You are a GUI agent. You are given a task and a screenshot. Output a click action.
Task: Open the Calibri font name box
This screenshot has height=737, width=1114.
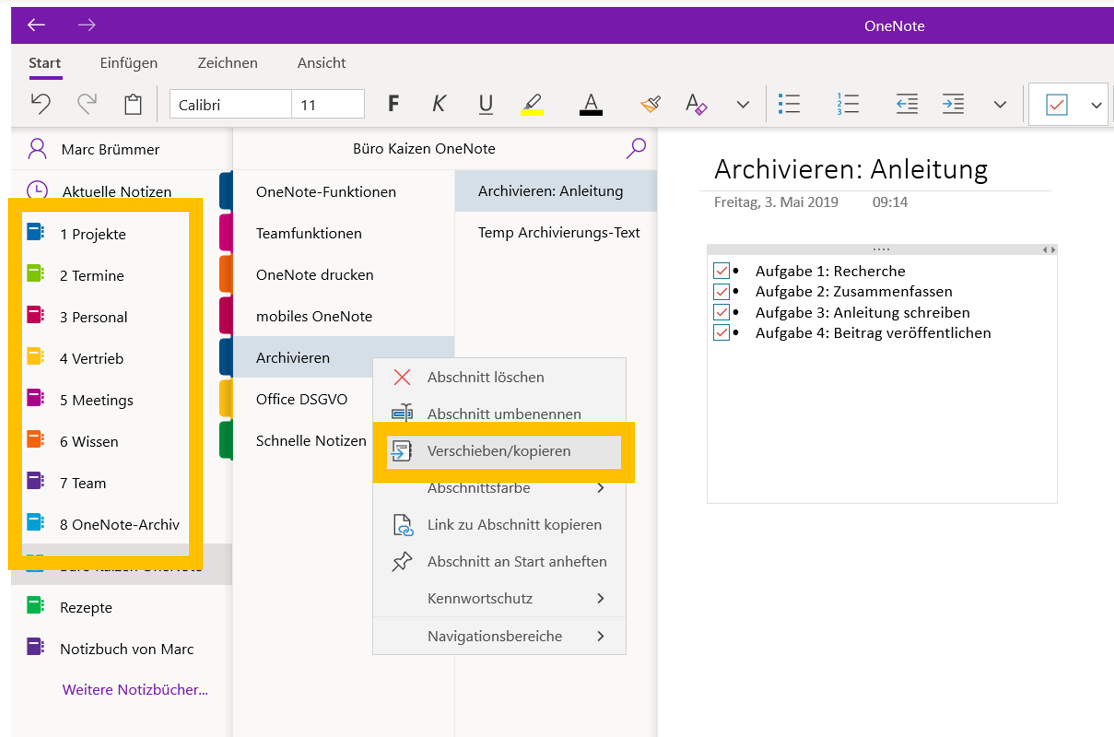coord(230,104)
